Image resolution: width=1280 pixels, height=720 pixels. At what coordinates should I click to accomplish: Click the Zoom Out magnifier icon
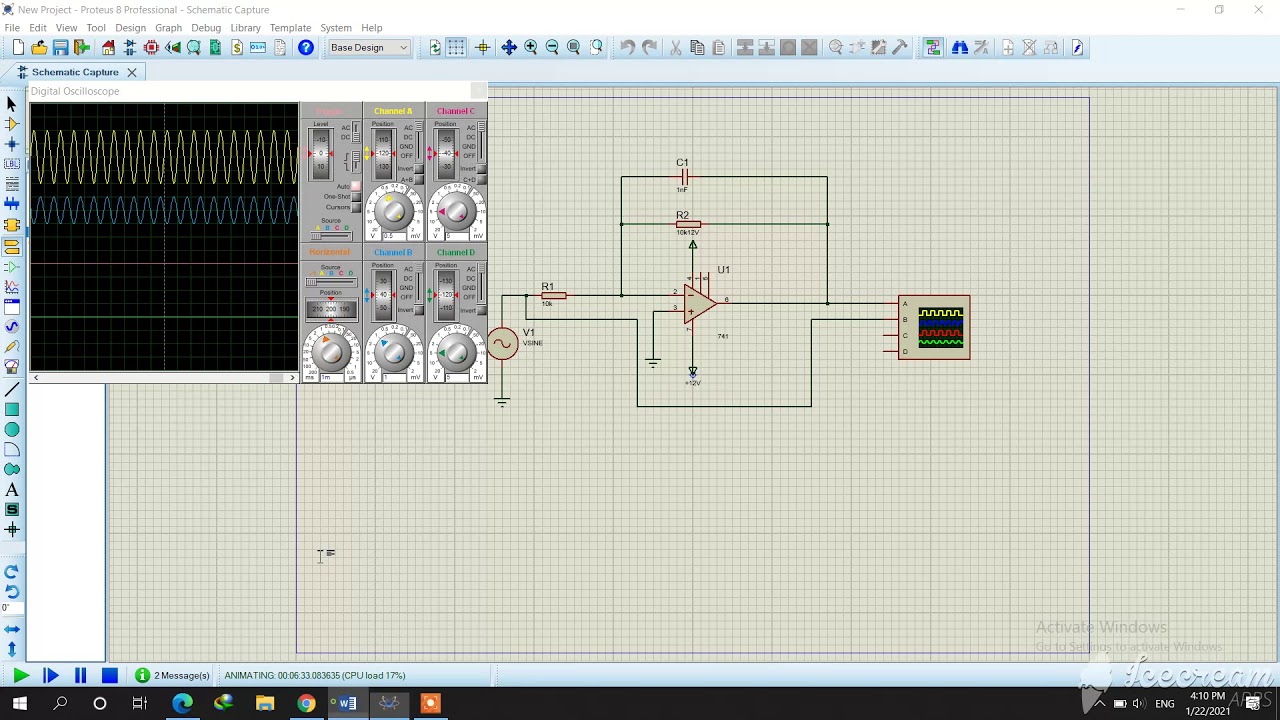[x=552, y=48]
